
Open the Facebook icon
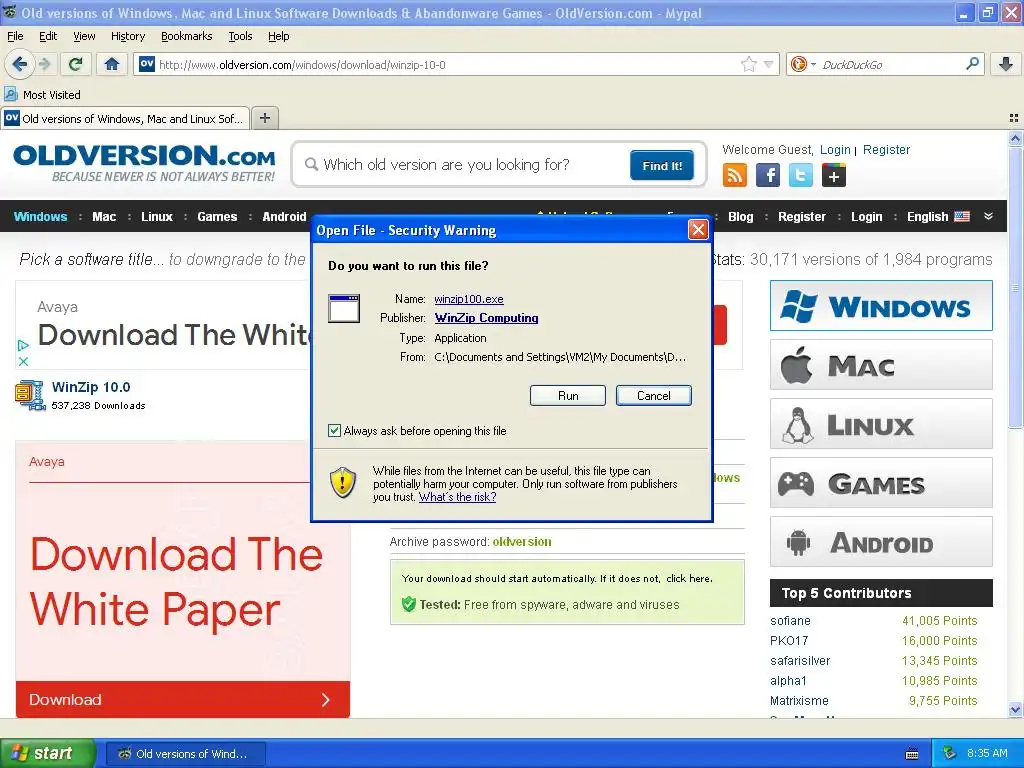click(768, 175)
